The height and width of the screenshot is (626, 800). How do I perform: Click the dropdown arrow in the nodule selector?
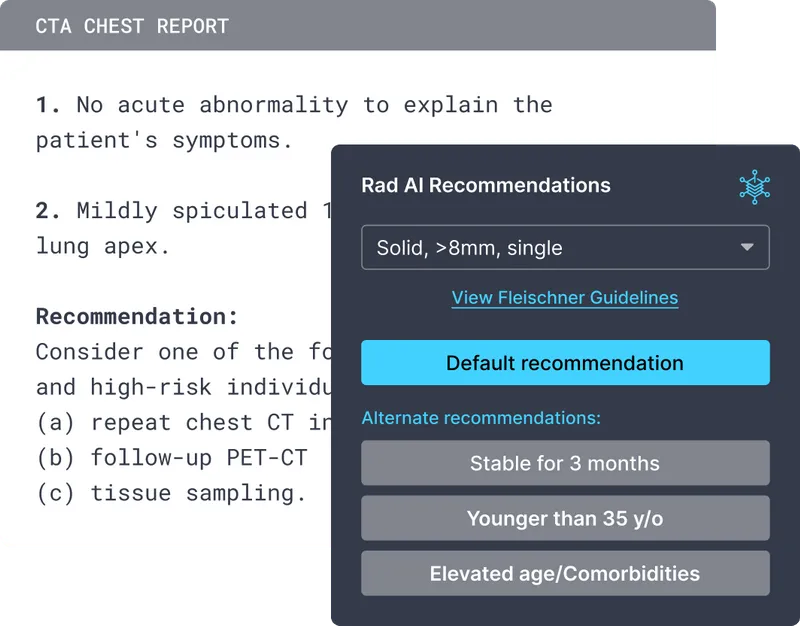pos(747,248)
